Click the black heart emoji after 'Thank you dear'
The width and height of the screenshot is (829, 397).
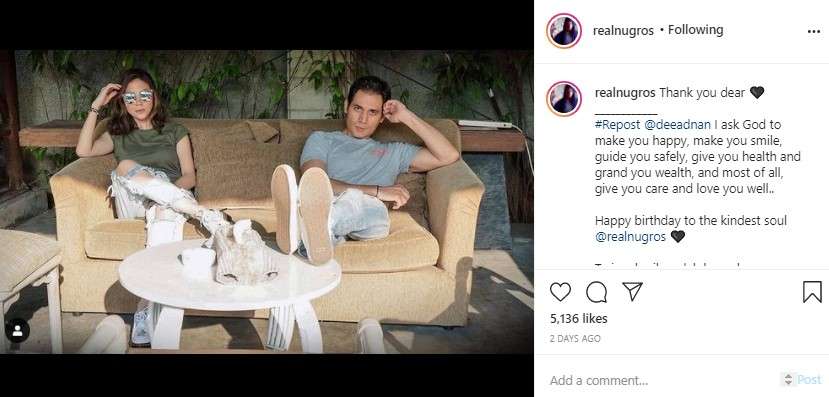pos(757,93)
